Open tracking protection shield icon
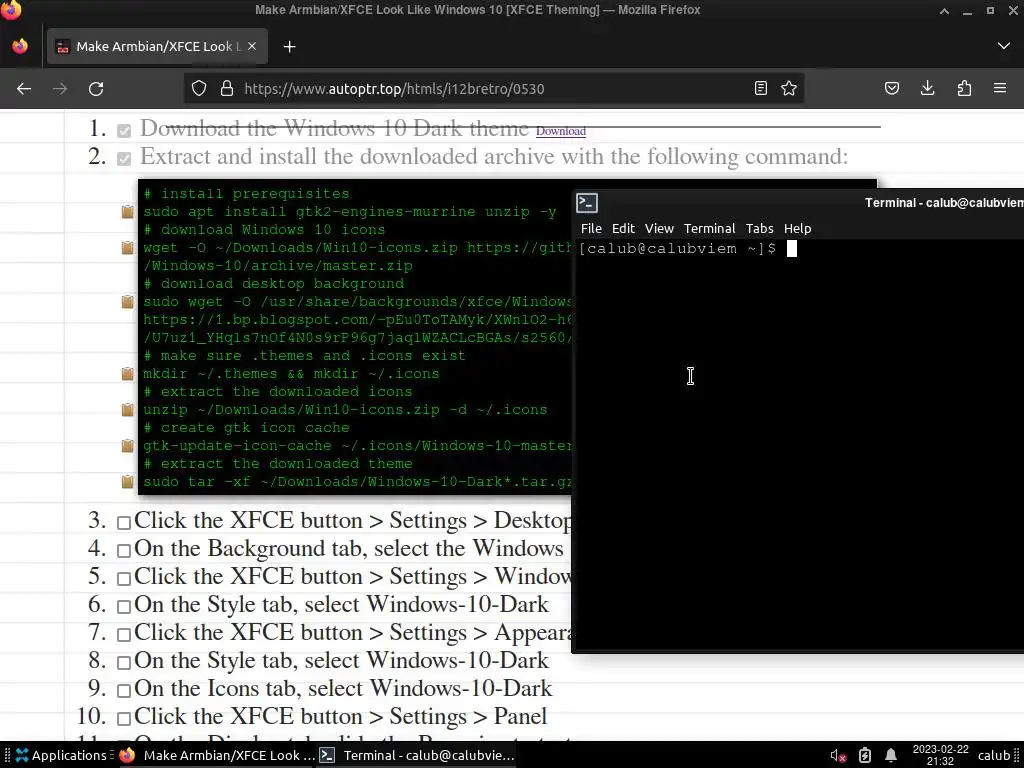 click(x=199, y=88)
